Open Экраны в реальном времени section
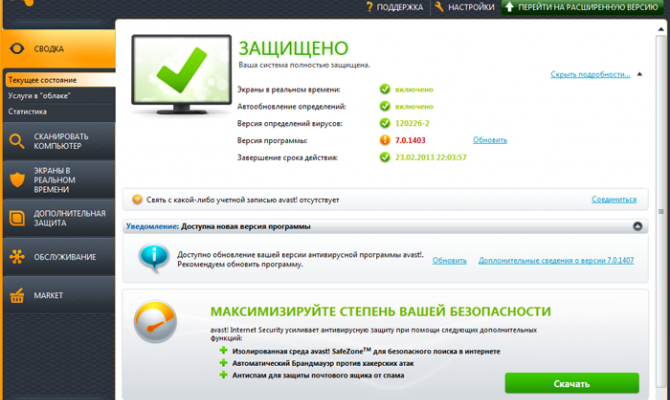Viewport: 670px width, 400px height. pyautogui.click(x=59, y=179)
